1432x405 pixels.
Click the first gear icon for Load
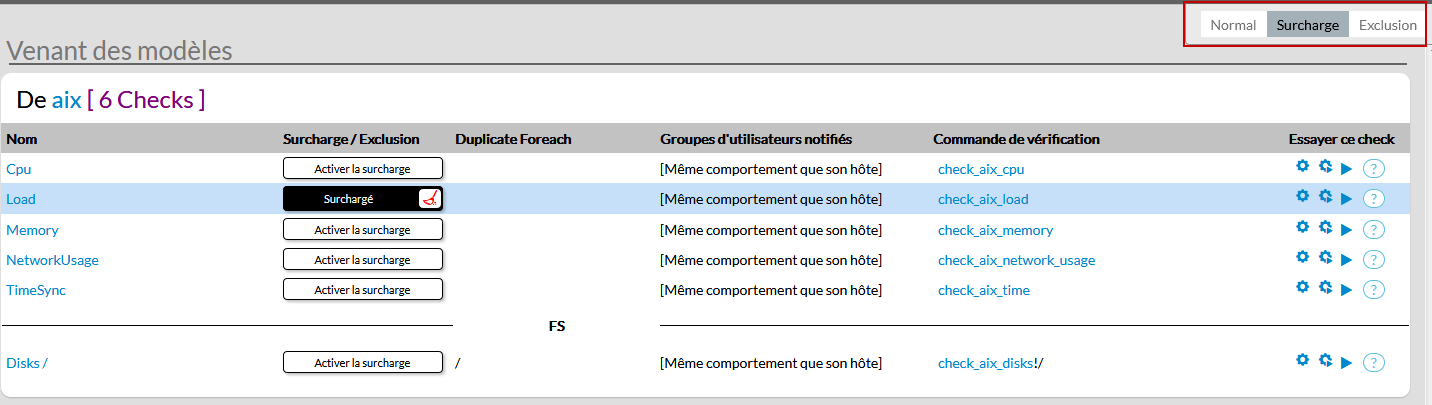coord(1302,196)
